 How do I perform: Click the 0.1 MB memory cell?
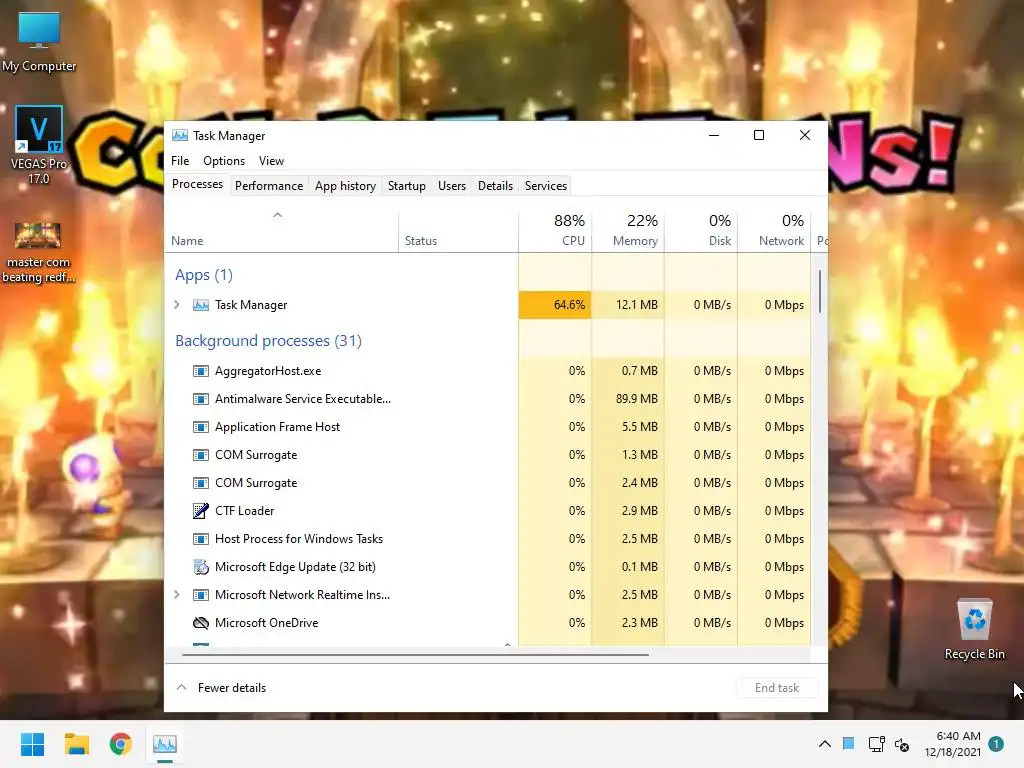628,567
